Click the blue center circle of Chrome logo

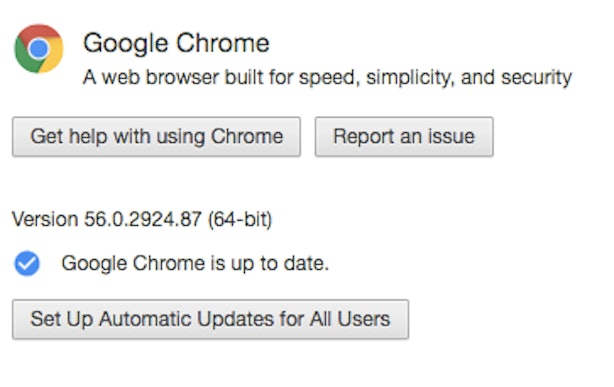pyautogui.click(x=38, y=49)
